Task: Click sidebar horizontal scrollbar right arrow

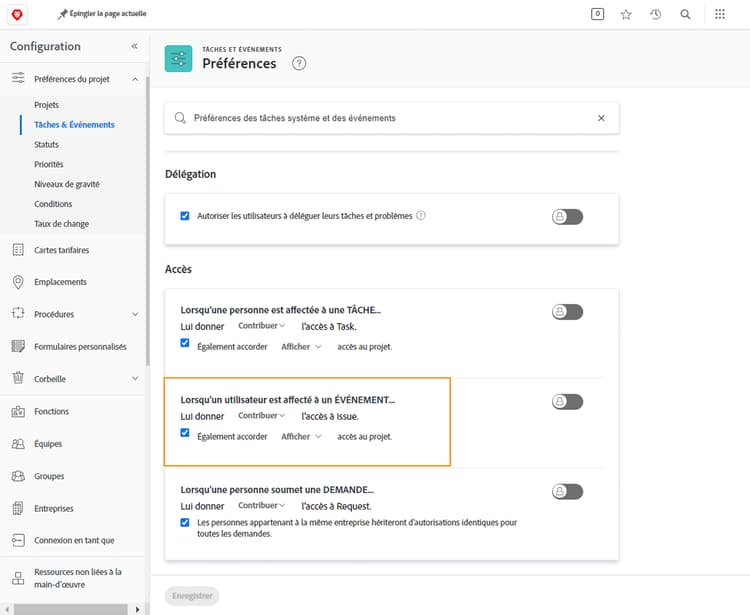Action: pos(138,610)
